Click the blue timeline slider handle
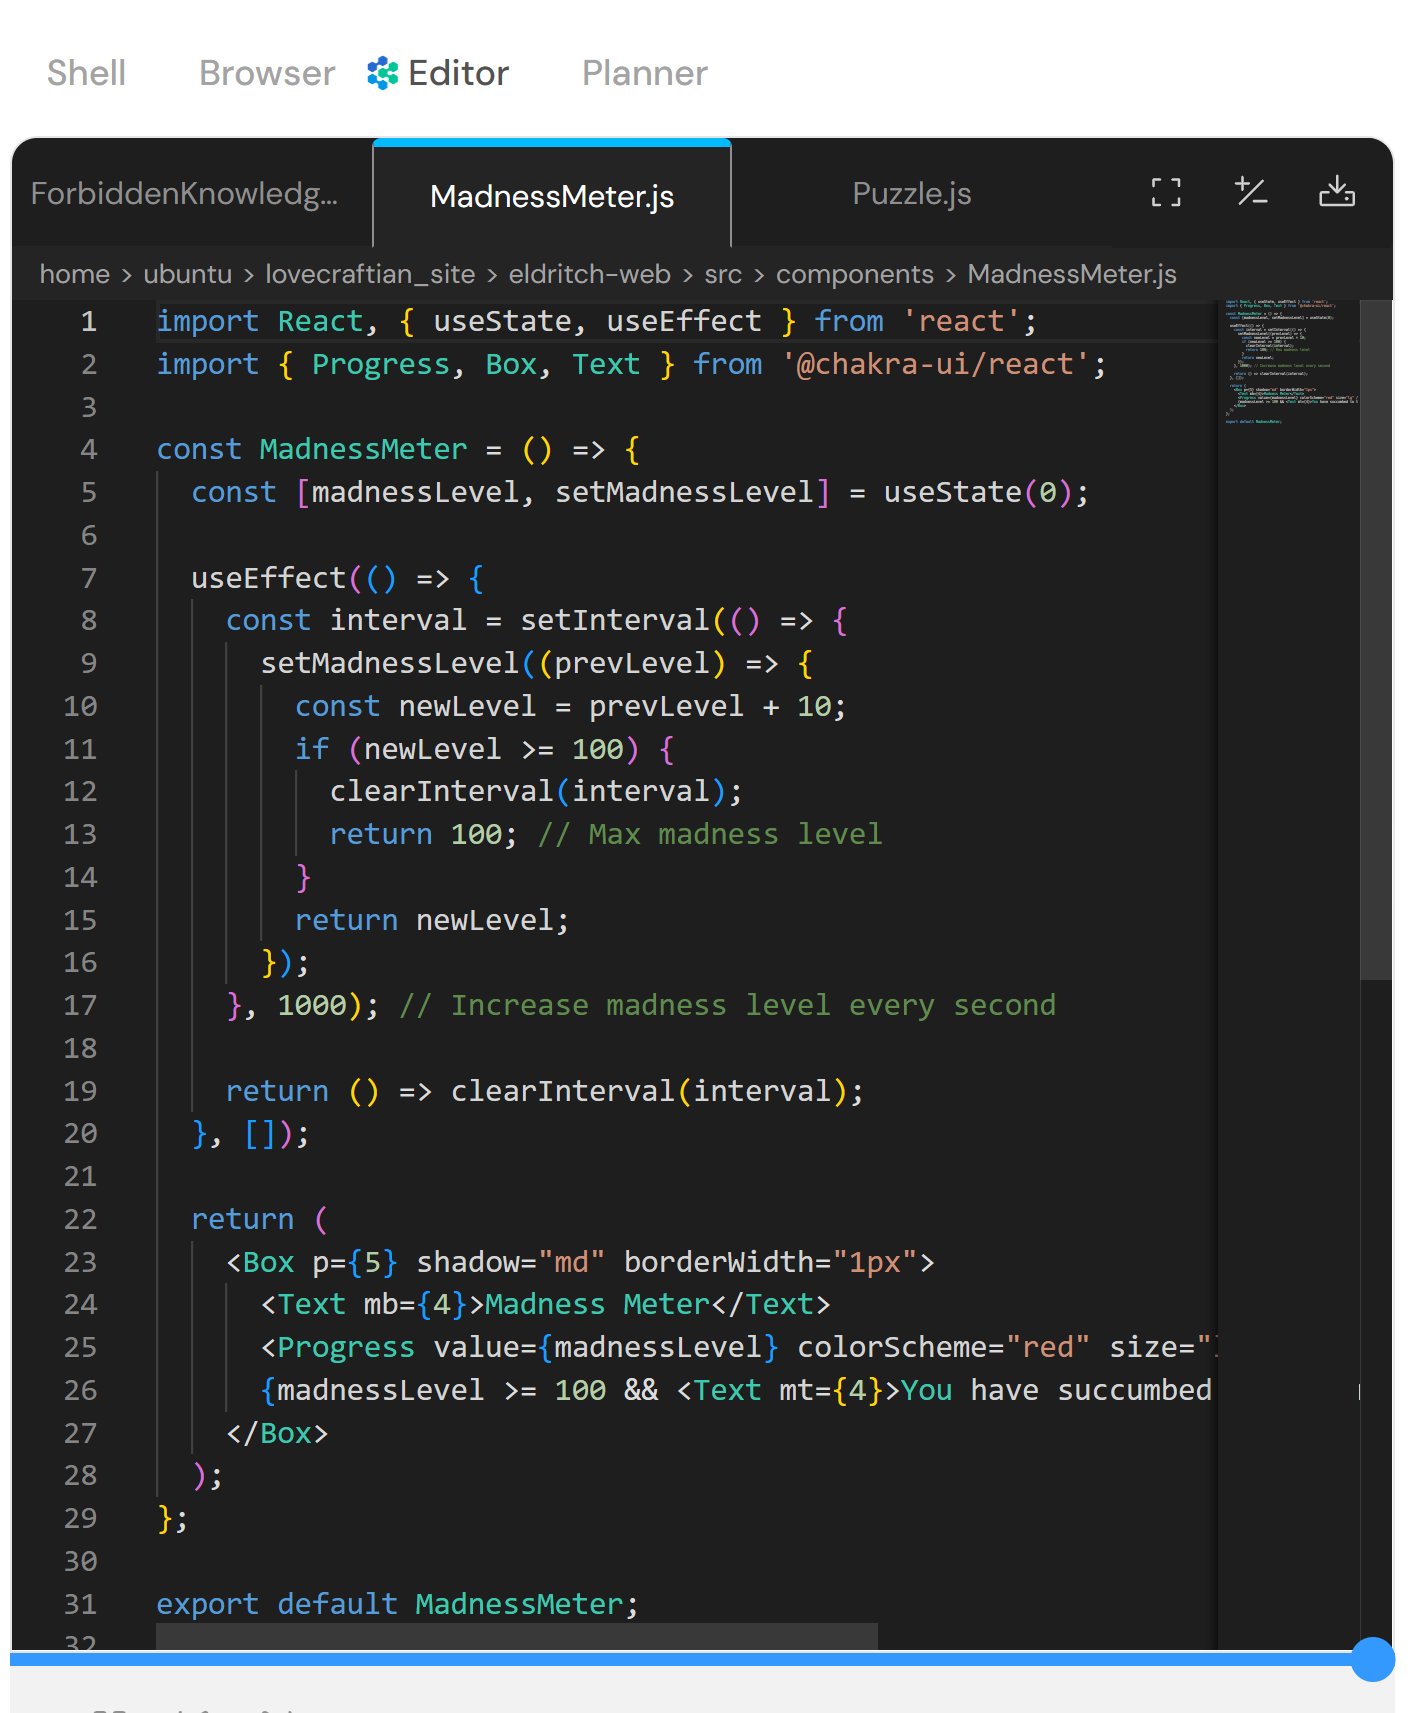 click(x=1372, y=1659)
